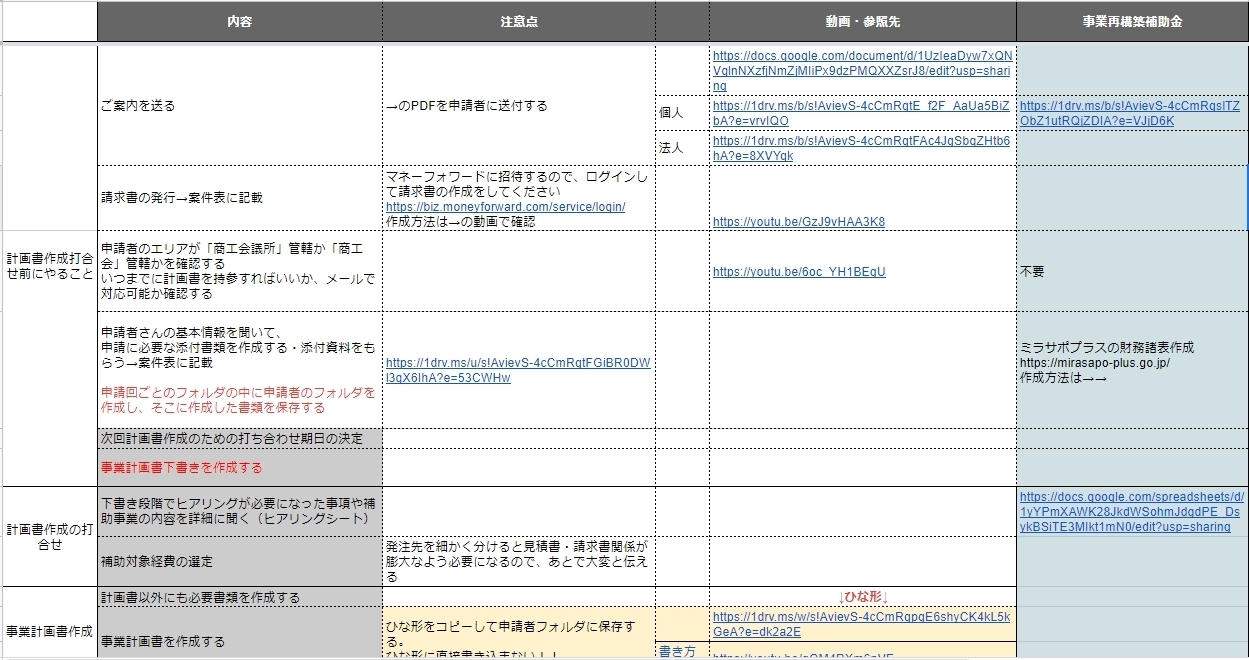Select the 計画書作成打合せ前にやること row label
The height and width of the screenshot is (660, 1249).
point(50,265)
